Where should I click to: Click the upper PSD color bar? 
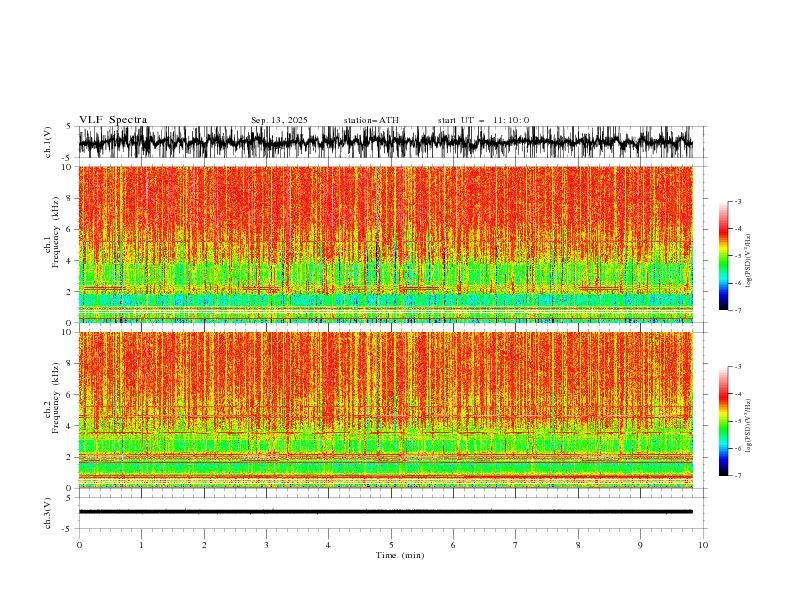click(x=723, y=256)
